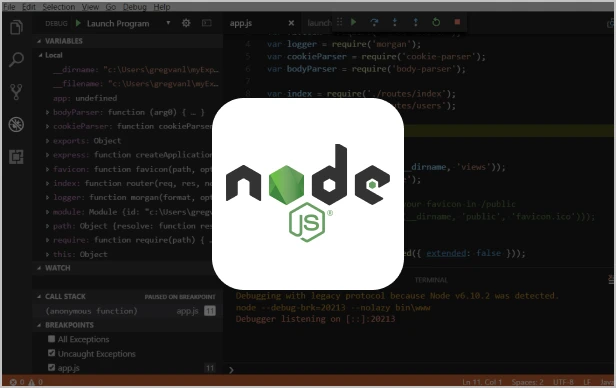Click red Stop square in debug toolbar
The height and width of the screenshot is (388, 616).
pyautogui.click(x=457, y=22)
